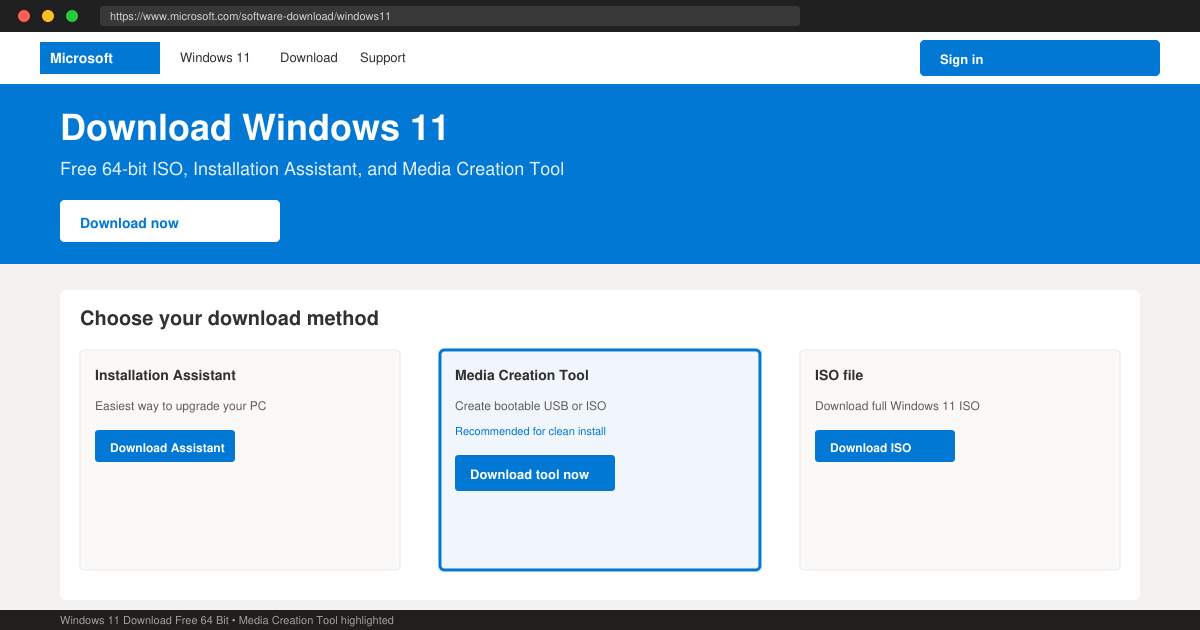Click the Download Windows 11 headline

[255, 128]
